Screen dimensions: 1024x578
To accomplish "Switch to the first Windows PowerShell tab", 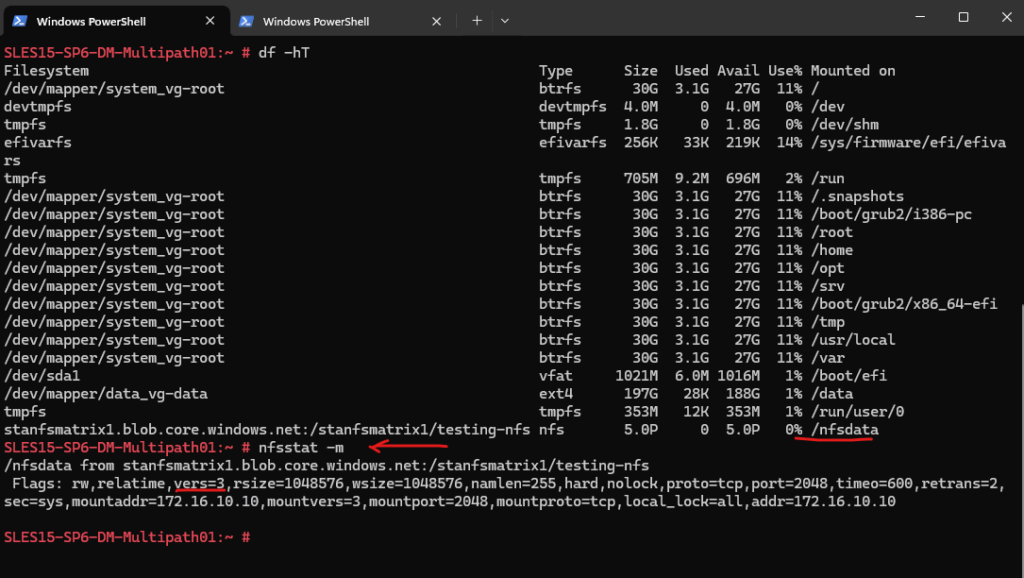I will 115,21.
